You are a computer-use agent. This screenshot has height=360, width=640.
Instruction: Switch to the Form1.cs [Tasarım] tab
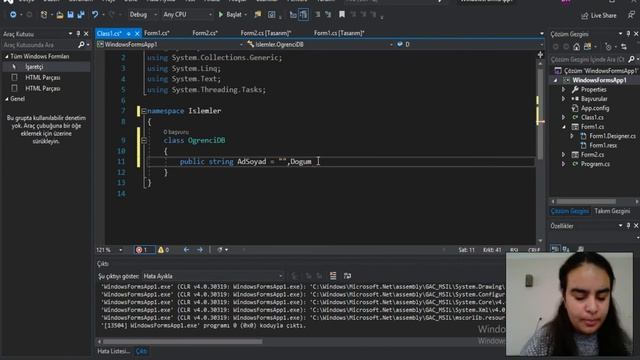click(339, 33)
